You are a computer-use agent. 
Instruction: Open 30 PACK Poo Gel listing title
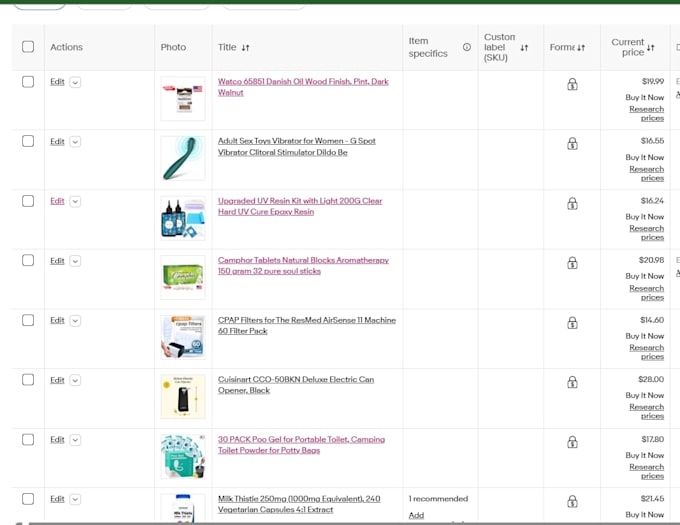point(301,444)
